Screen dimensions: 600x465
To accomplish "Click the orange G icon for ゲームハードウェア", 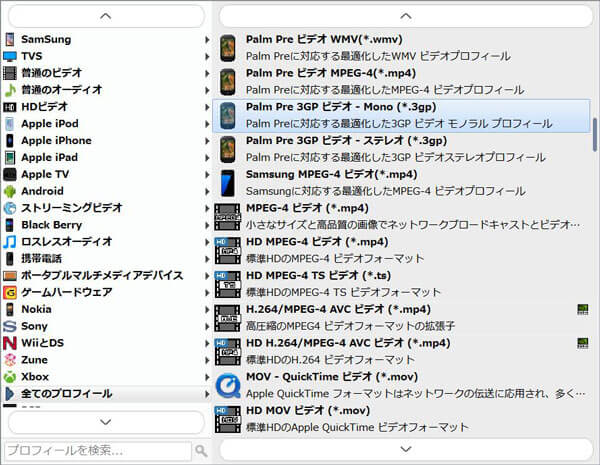I will [x=10, y=292].
